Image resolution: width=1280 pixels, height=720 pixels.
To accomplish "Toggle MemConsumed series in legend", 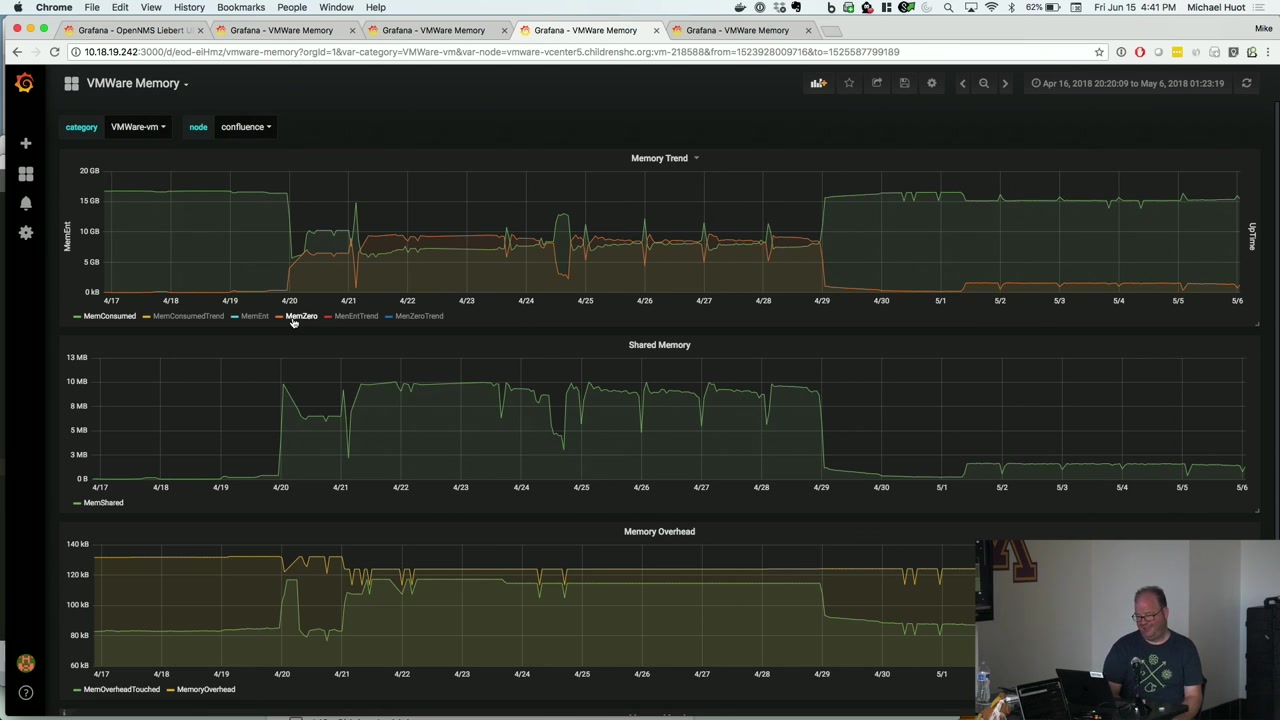I will coord(109,316).
